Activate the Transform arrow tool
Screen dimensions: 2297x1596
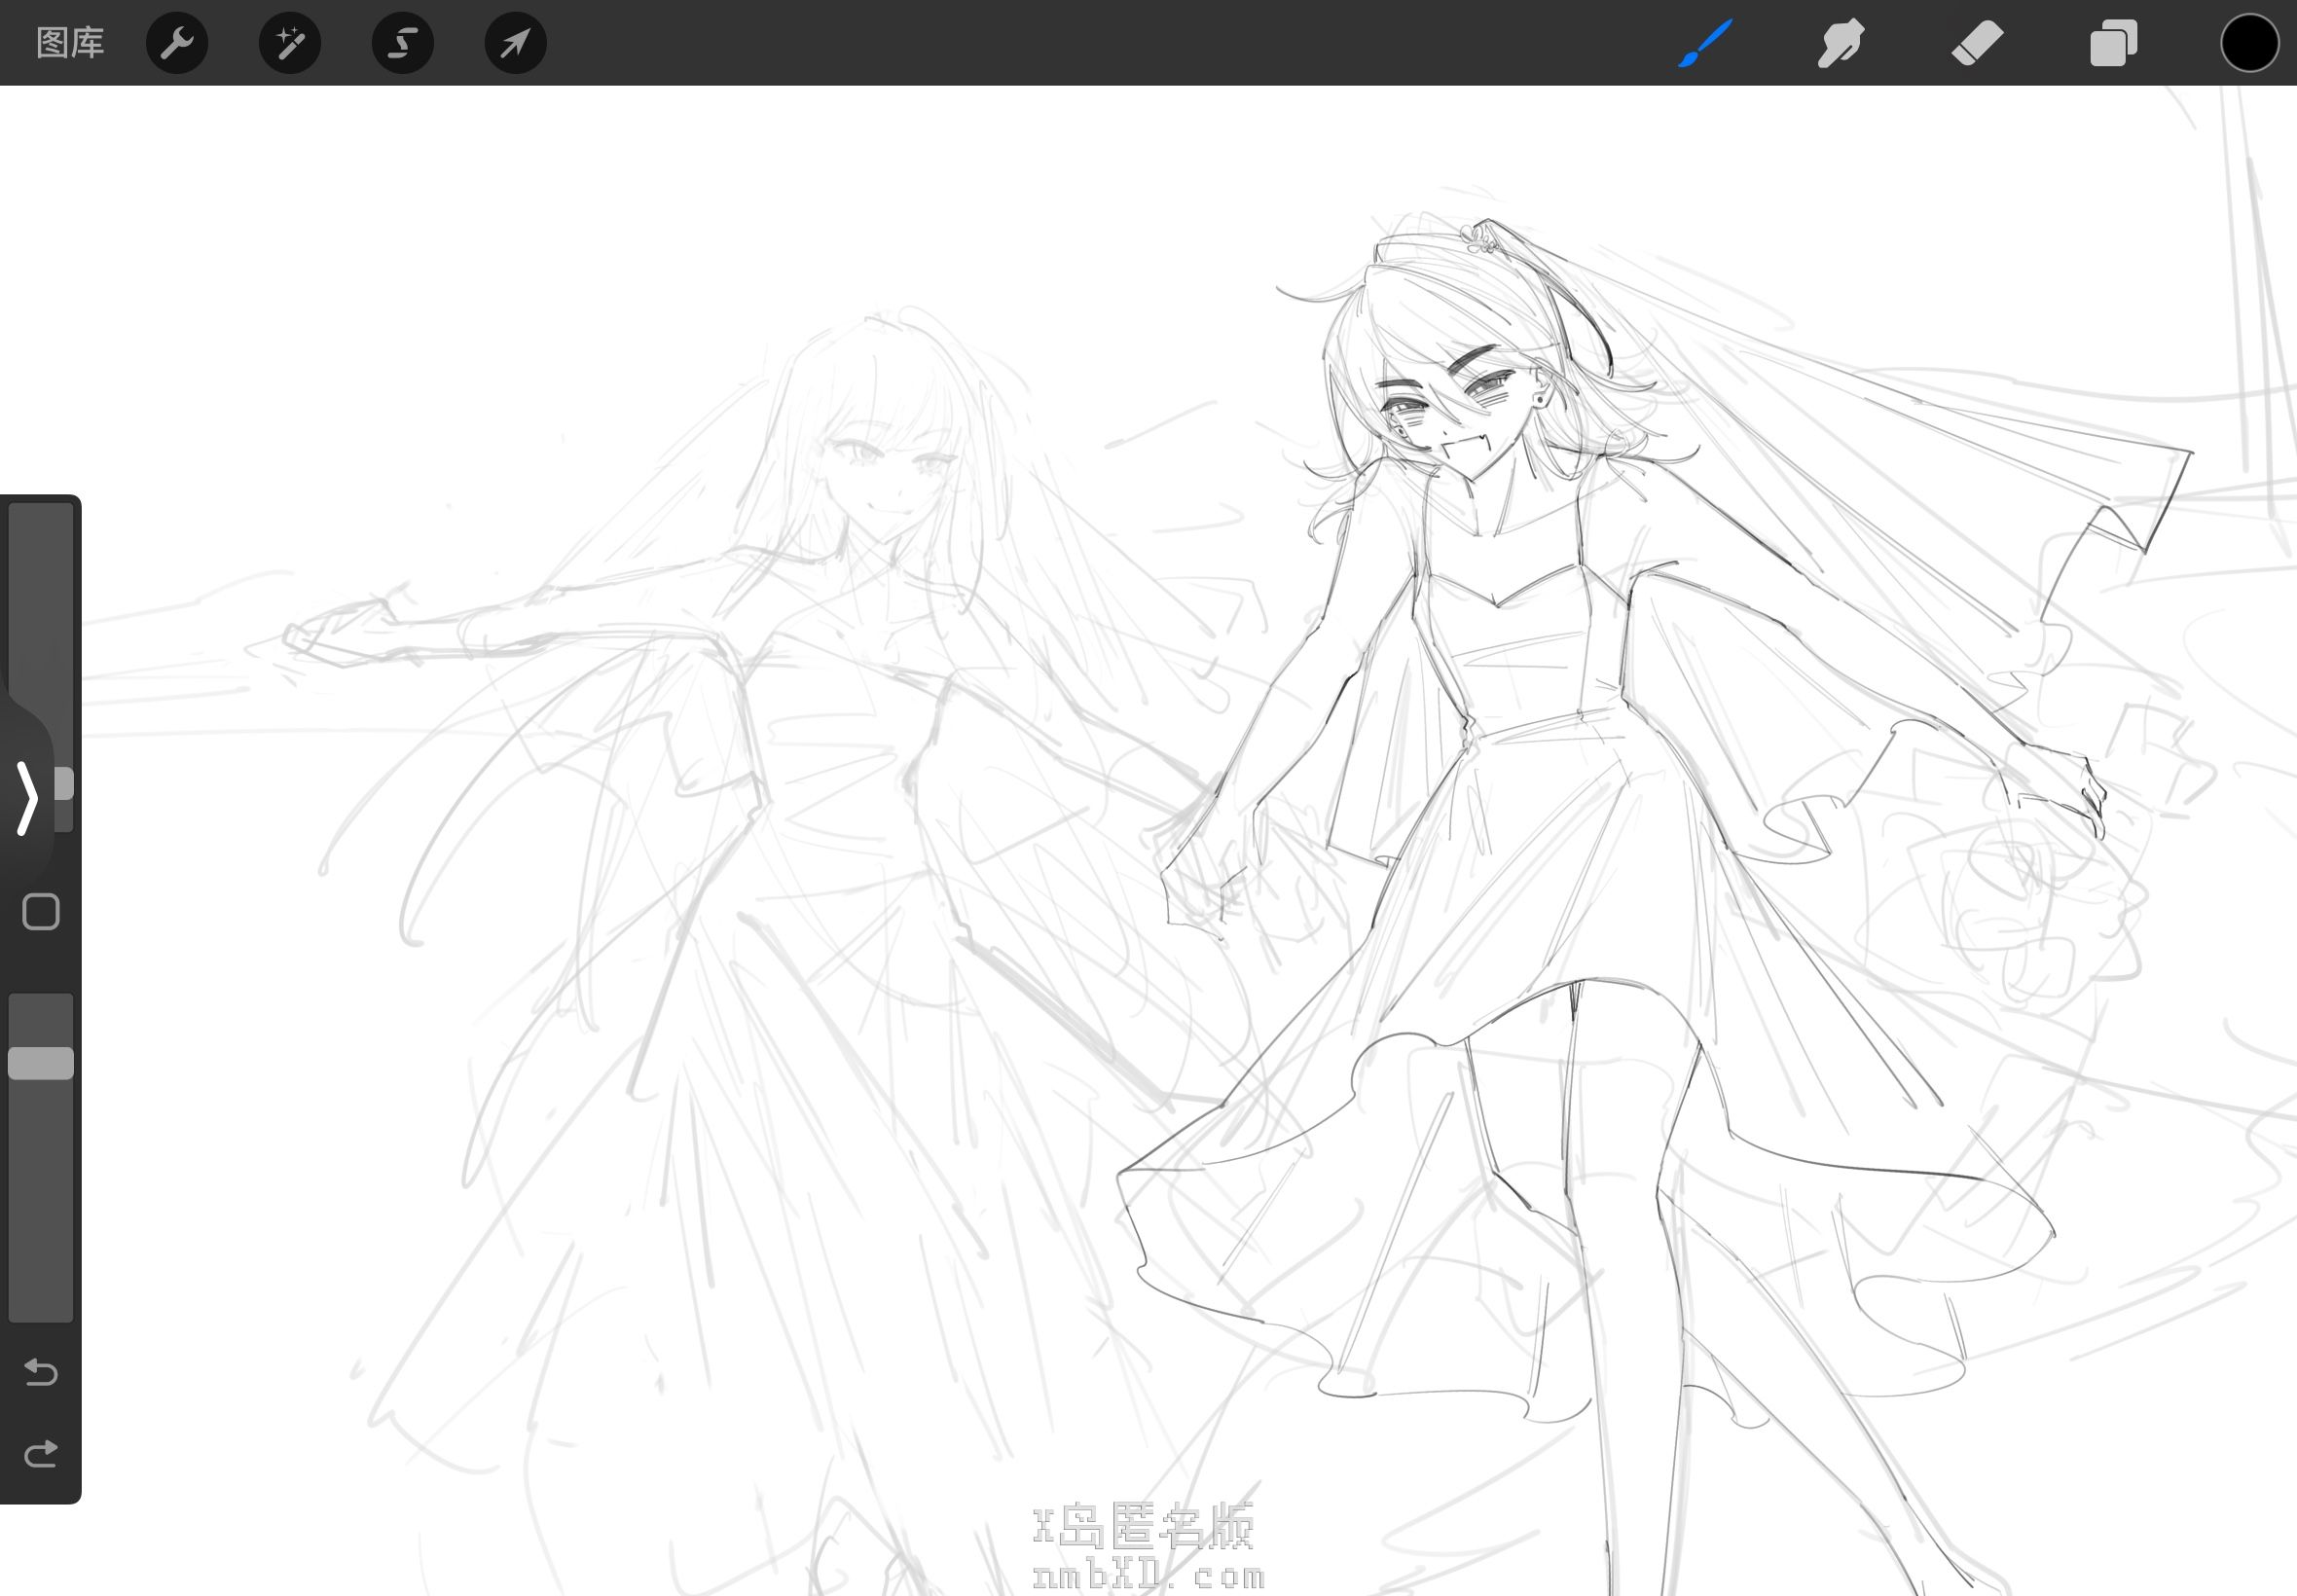point(515,43)
